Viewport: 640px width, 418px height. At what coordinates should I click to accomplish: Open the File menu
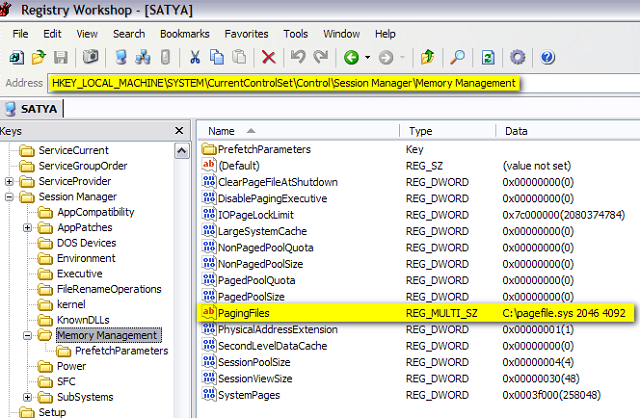(20, 34)
